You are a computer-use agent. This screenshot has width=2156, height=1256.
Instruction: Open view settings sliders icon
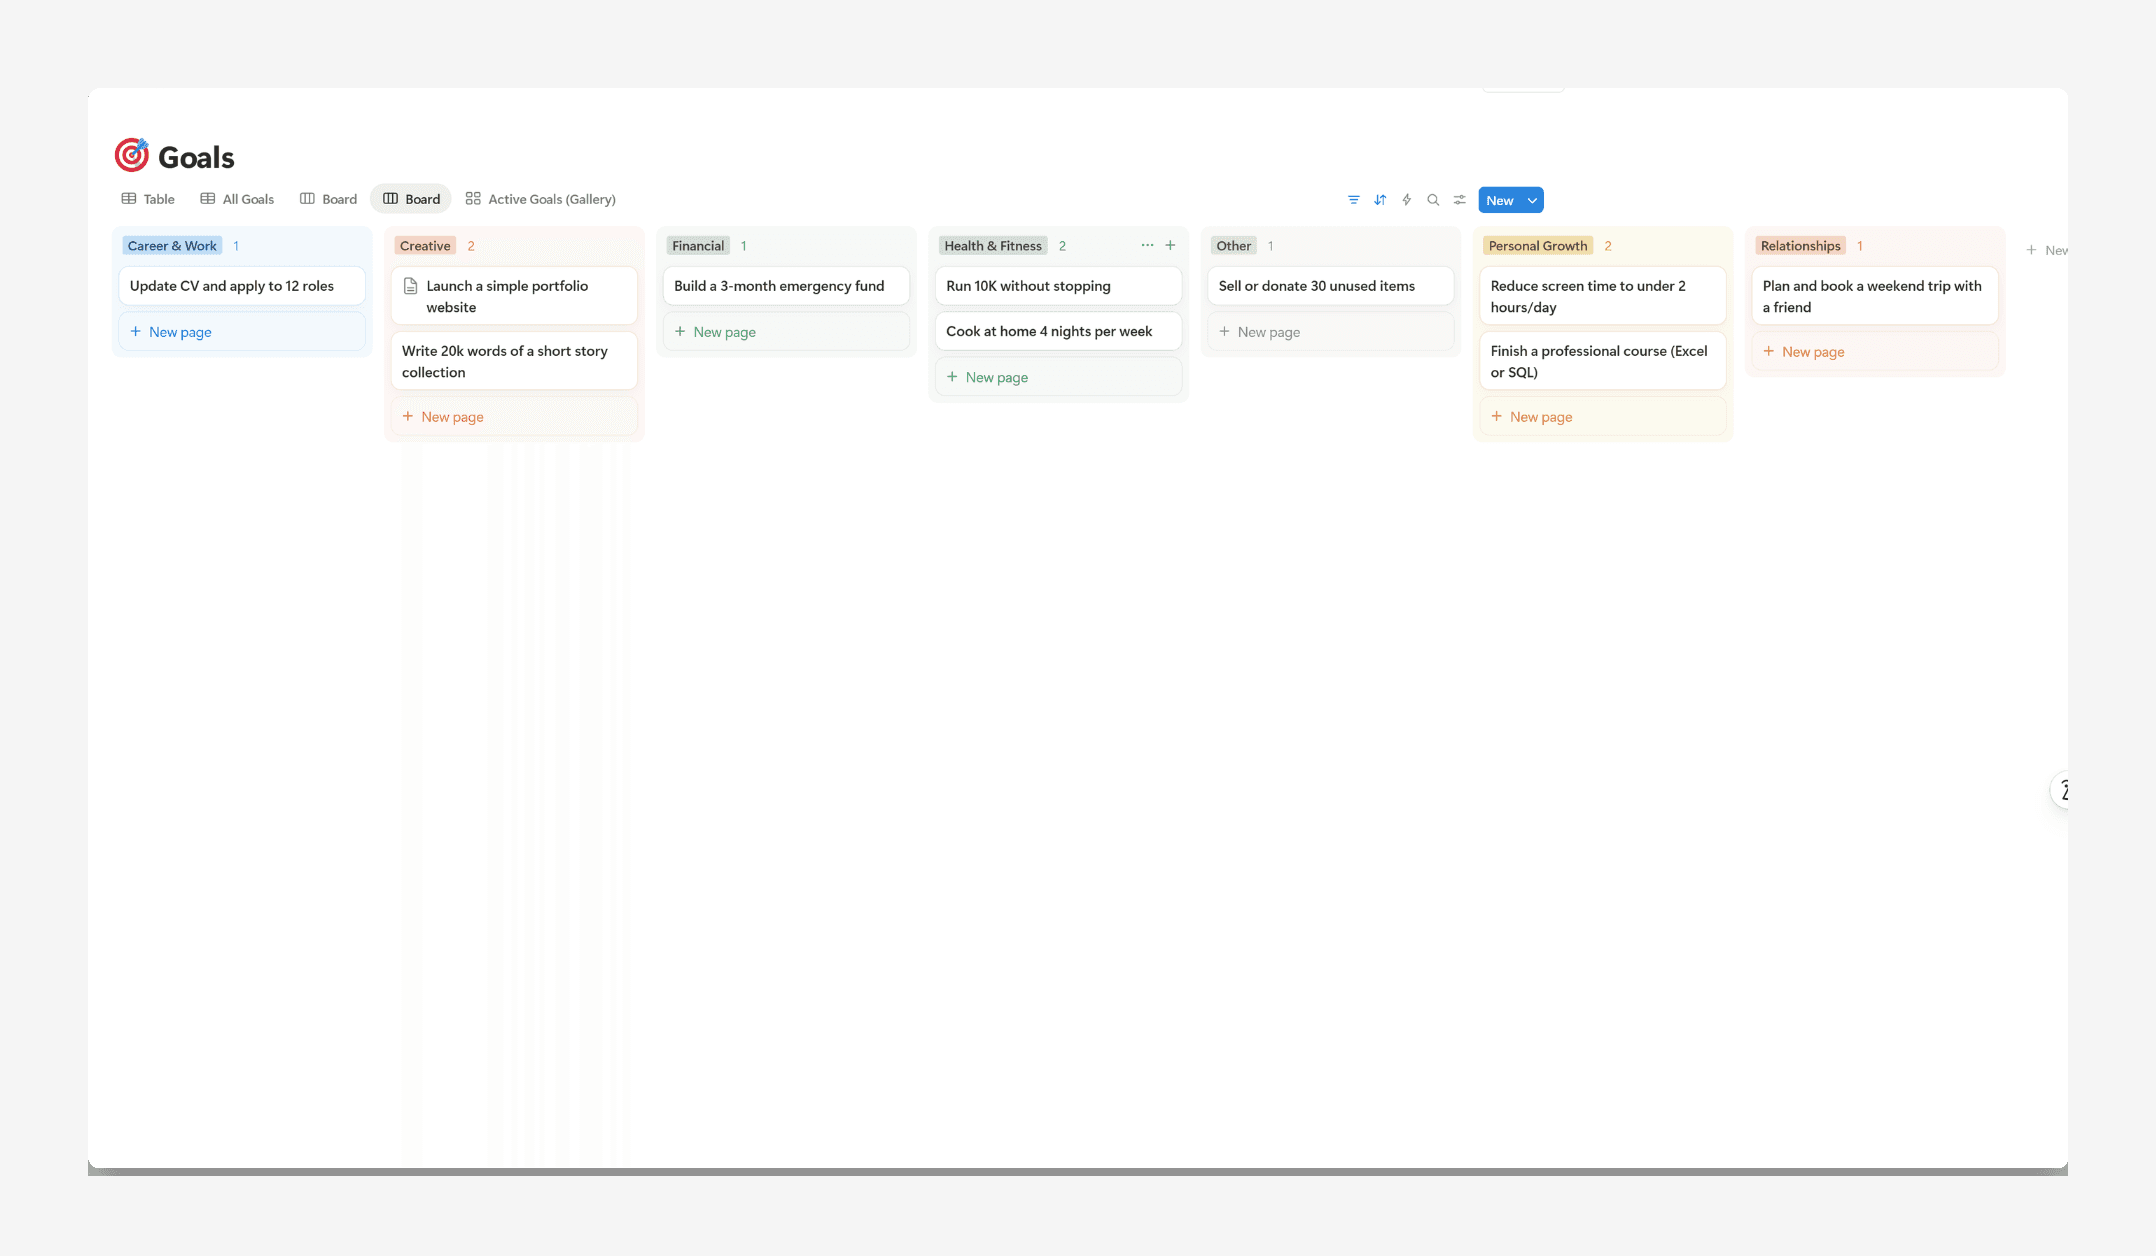[1460, 200]
